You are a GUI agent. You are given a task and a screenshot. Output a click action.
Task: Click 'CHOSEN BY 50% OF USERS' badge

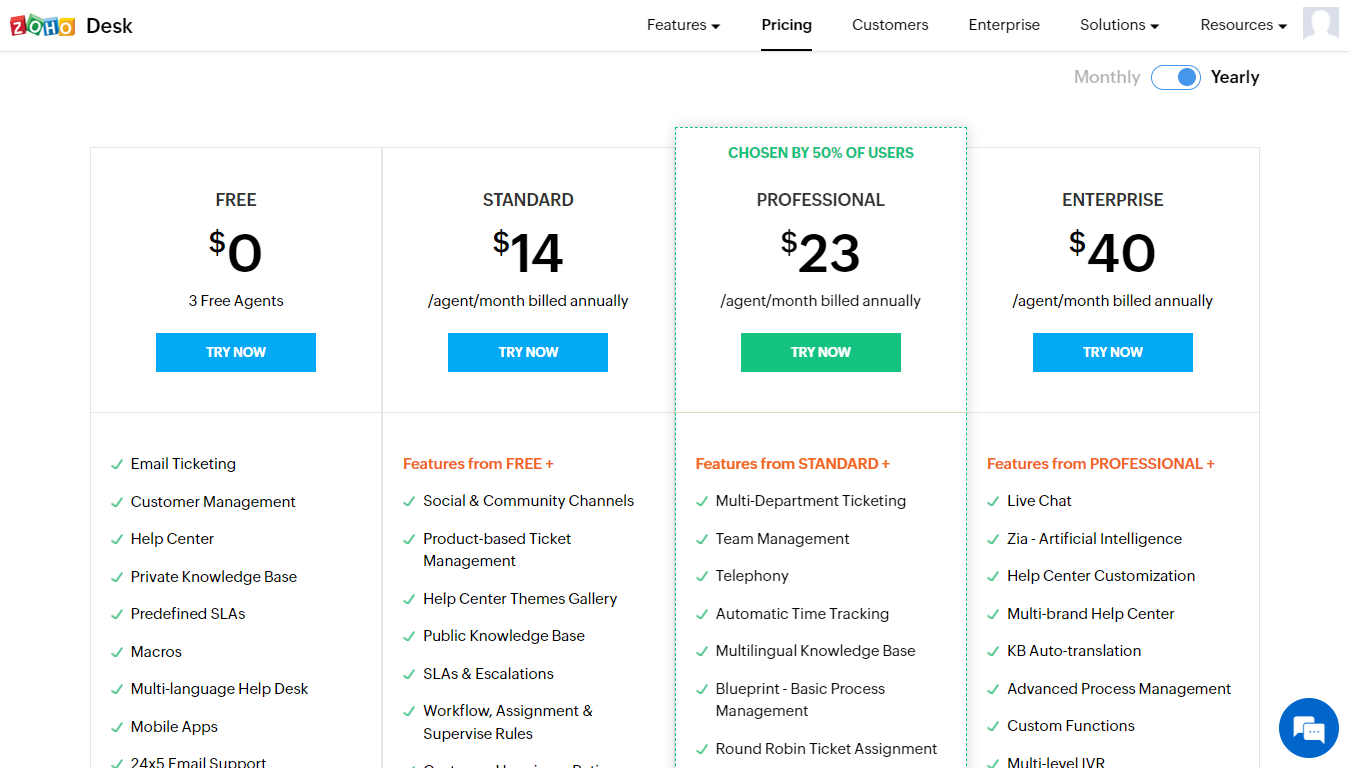(820, 153)
